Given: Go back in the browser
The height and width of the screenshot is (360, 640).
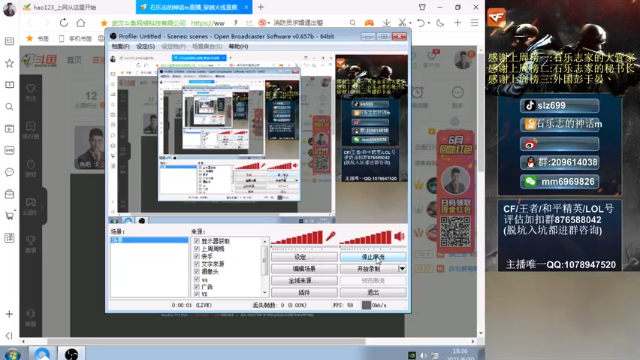Looking at the screenshot, I should [x=30, y=23].
